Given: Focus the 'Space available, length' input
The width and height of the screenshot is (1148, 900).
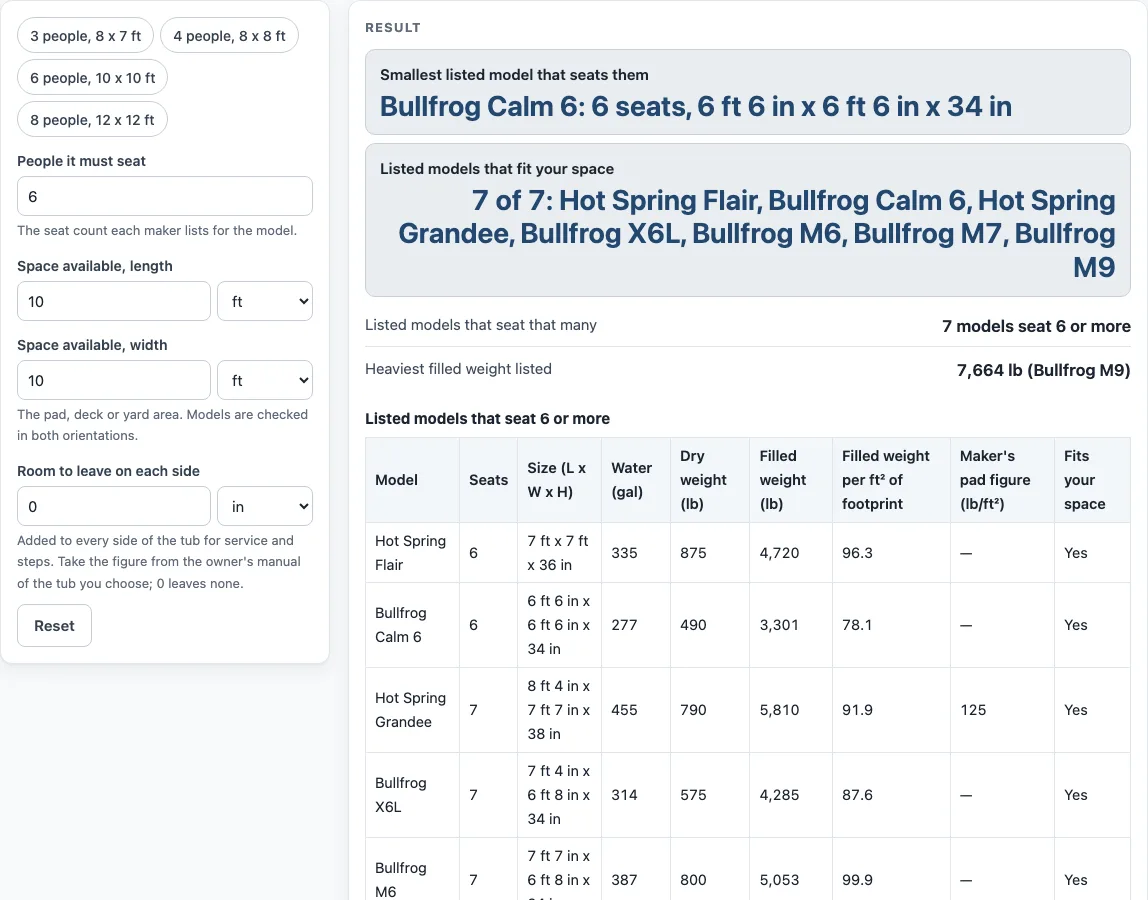Looking at the screenshot, I should coord(113,301).
